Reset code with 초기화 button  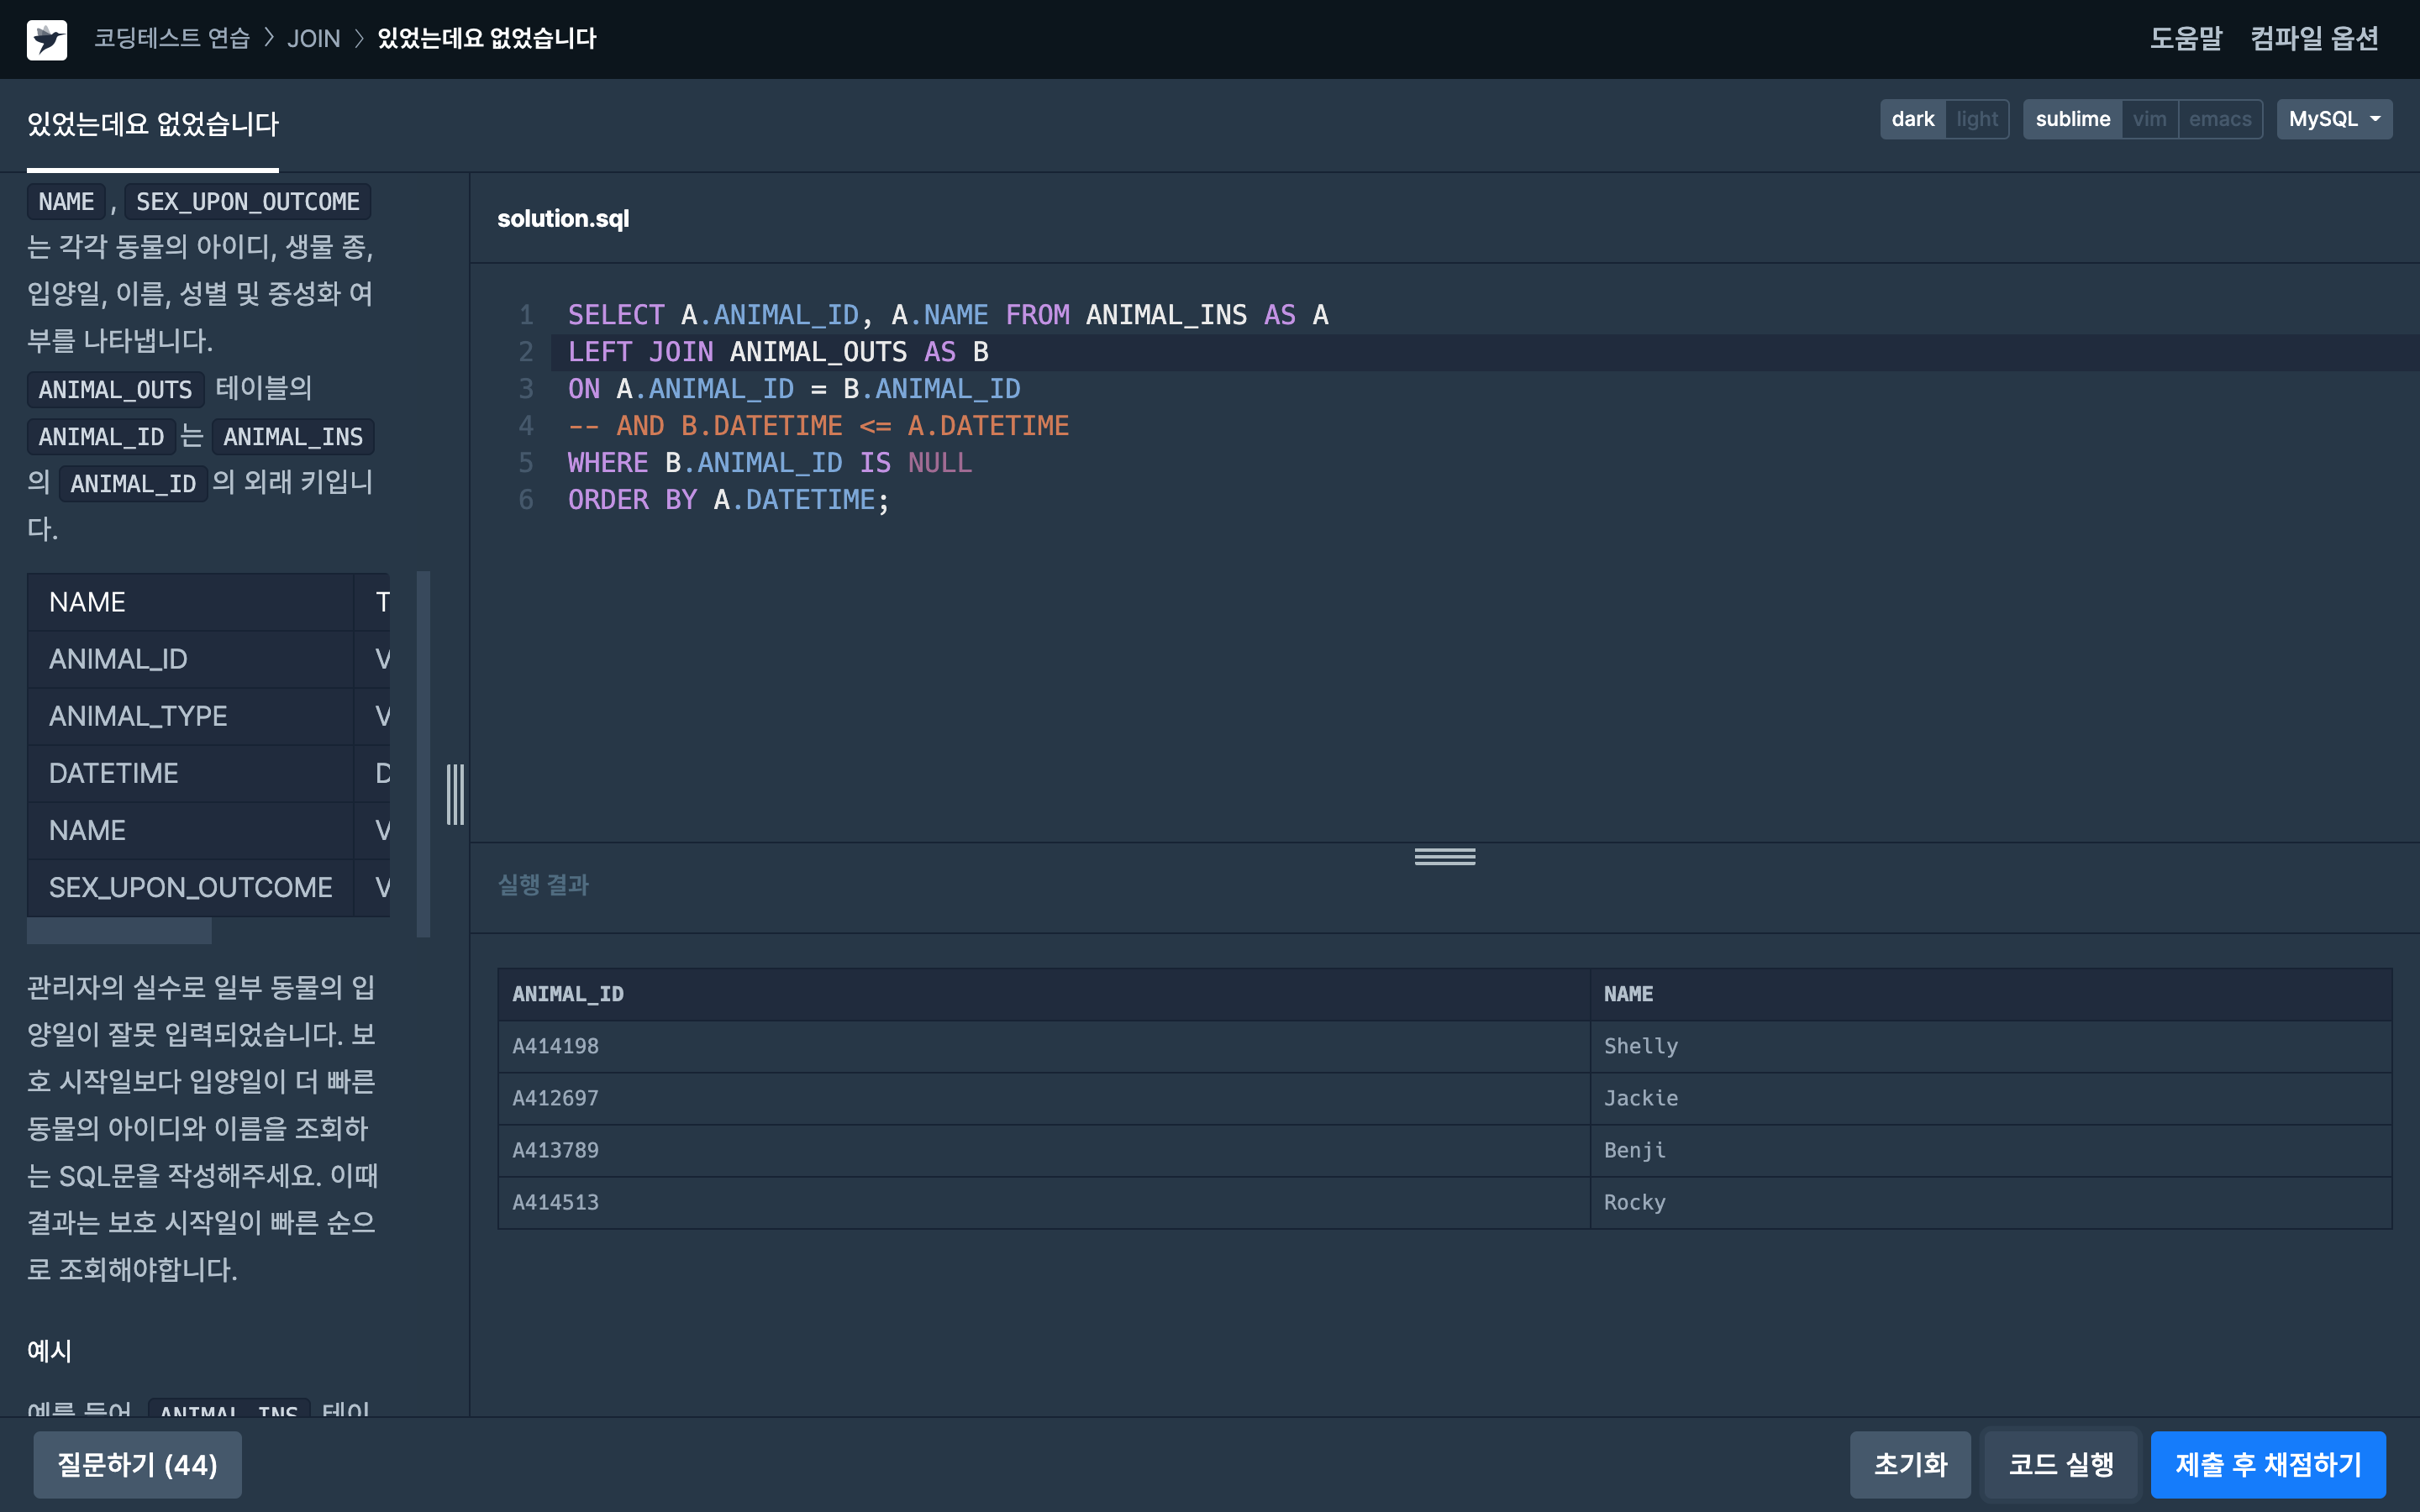coord(1909,1464)
